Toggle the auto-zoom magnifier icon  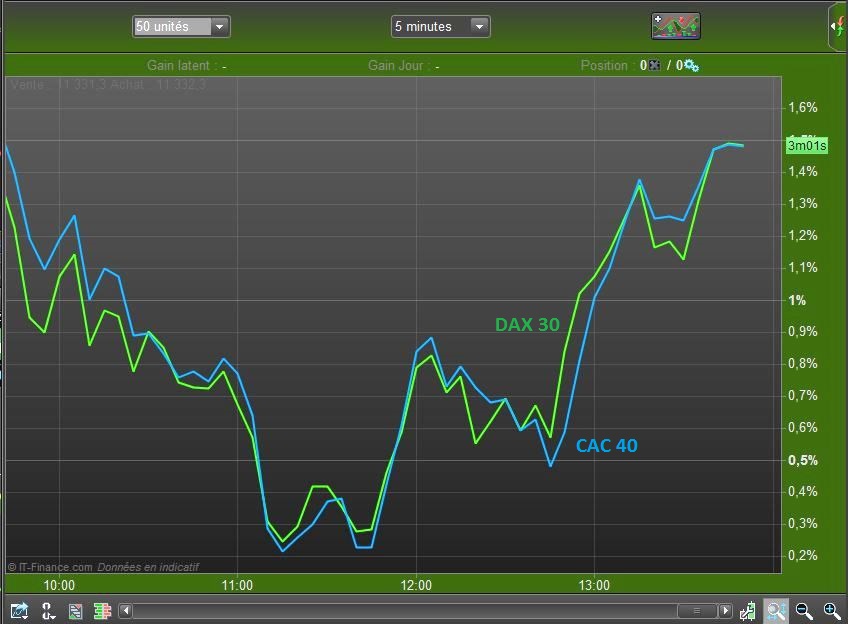(776, 611)
